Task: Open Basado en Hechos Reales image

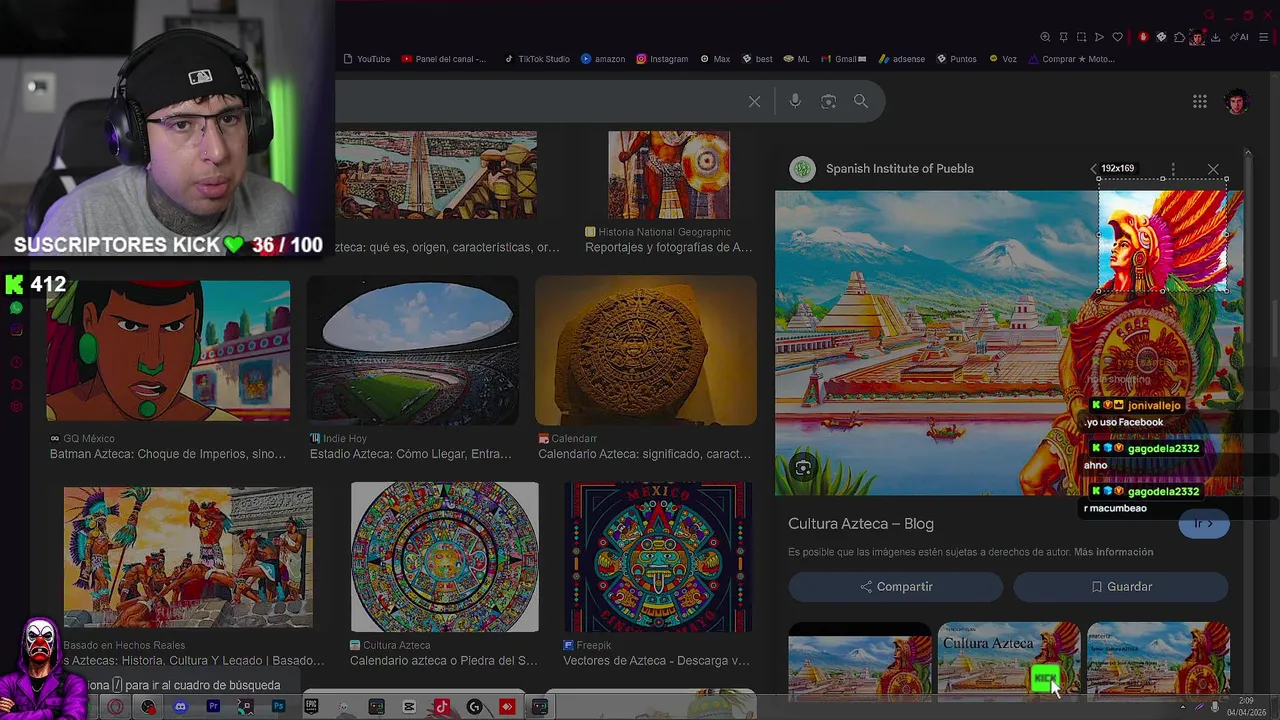Action: coord(188,557)
